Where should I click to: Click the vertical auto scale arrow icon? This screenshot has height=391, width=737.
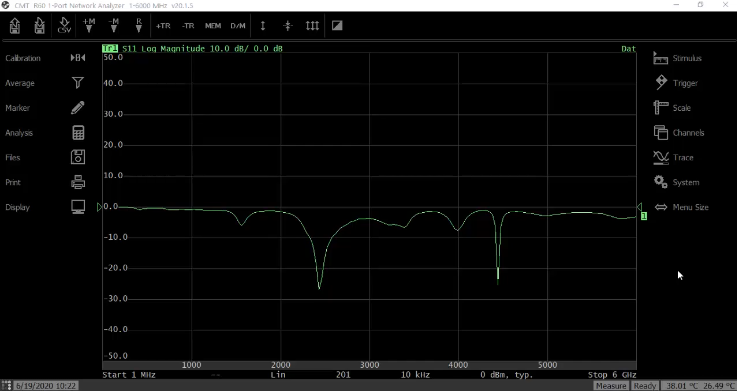point(263,26)
